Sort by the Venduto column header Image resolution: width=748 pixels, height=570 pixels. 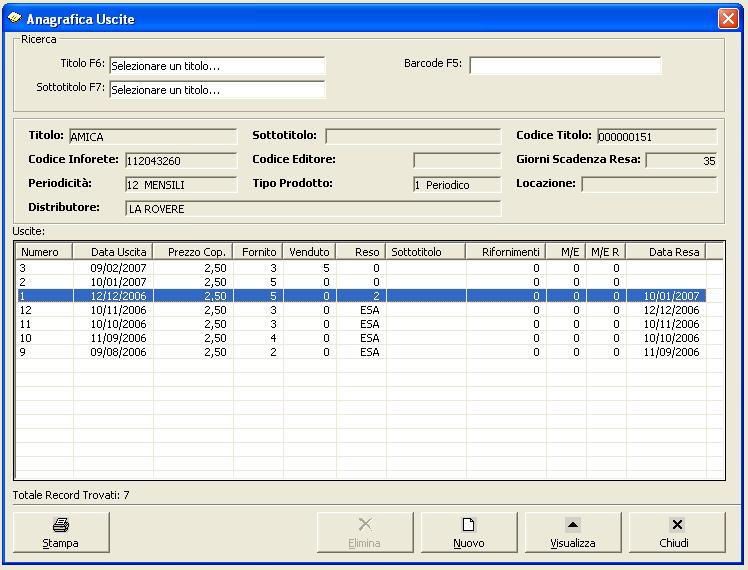(309, 251)
